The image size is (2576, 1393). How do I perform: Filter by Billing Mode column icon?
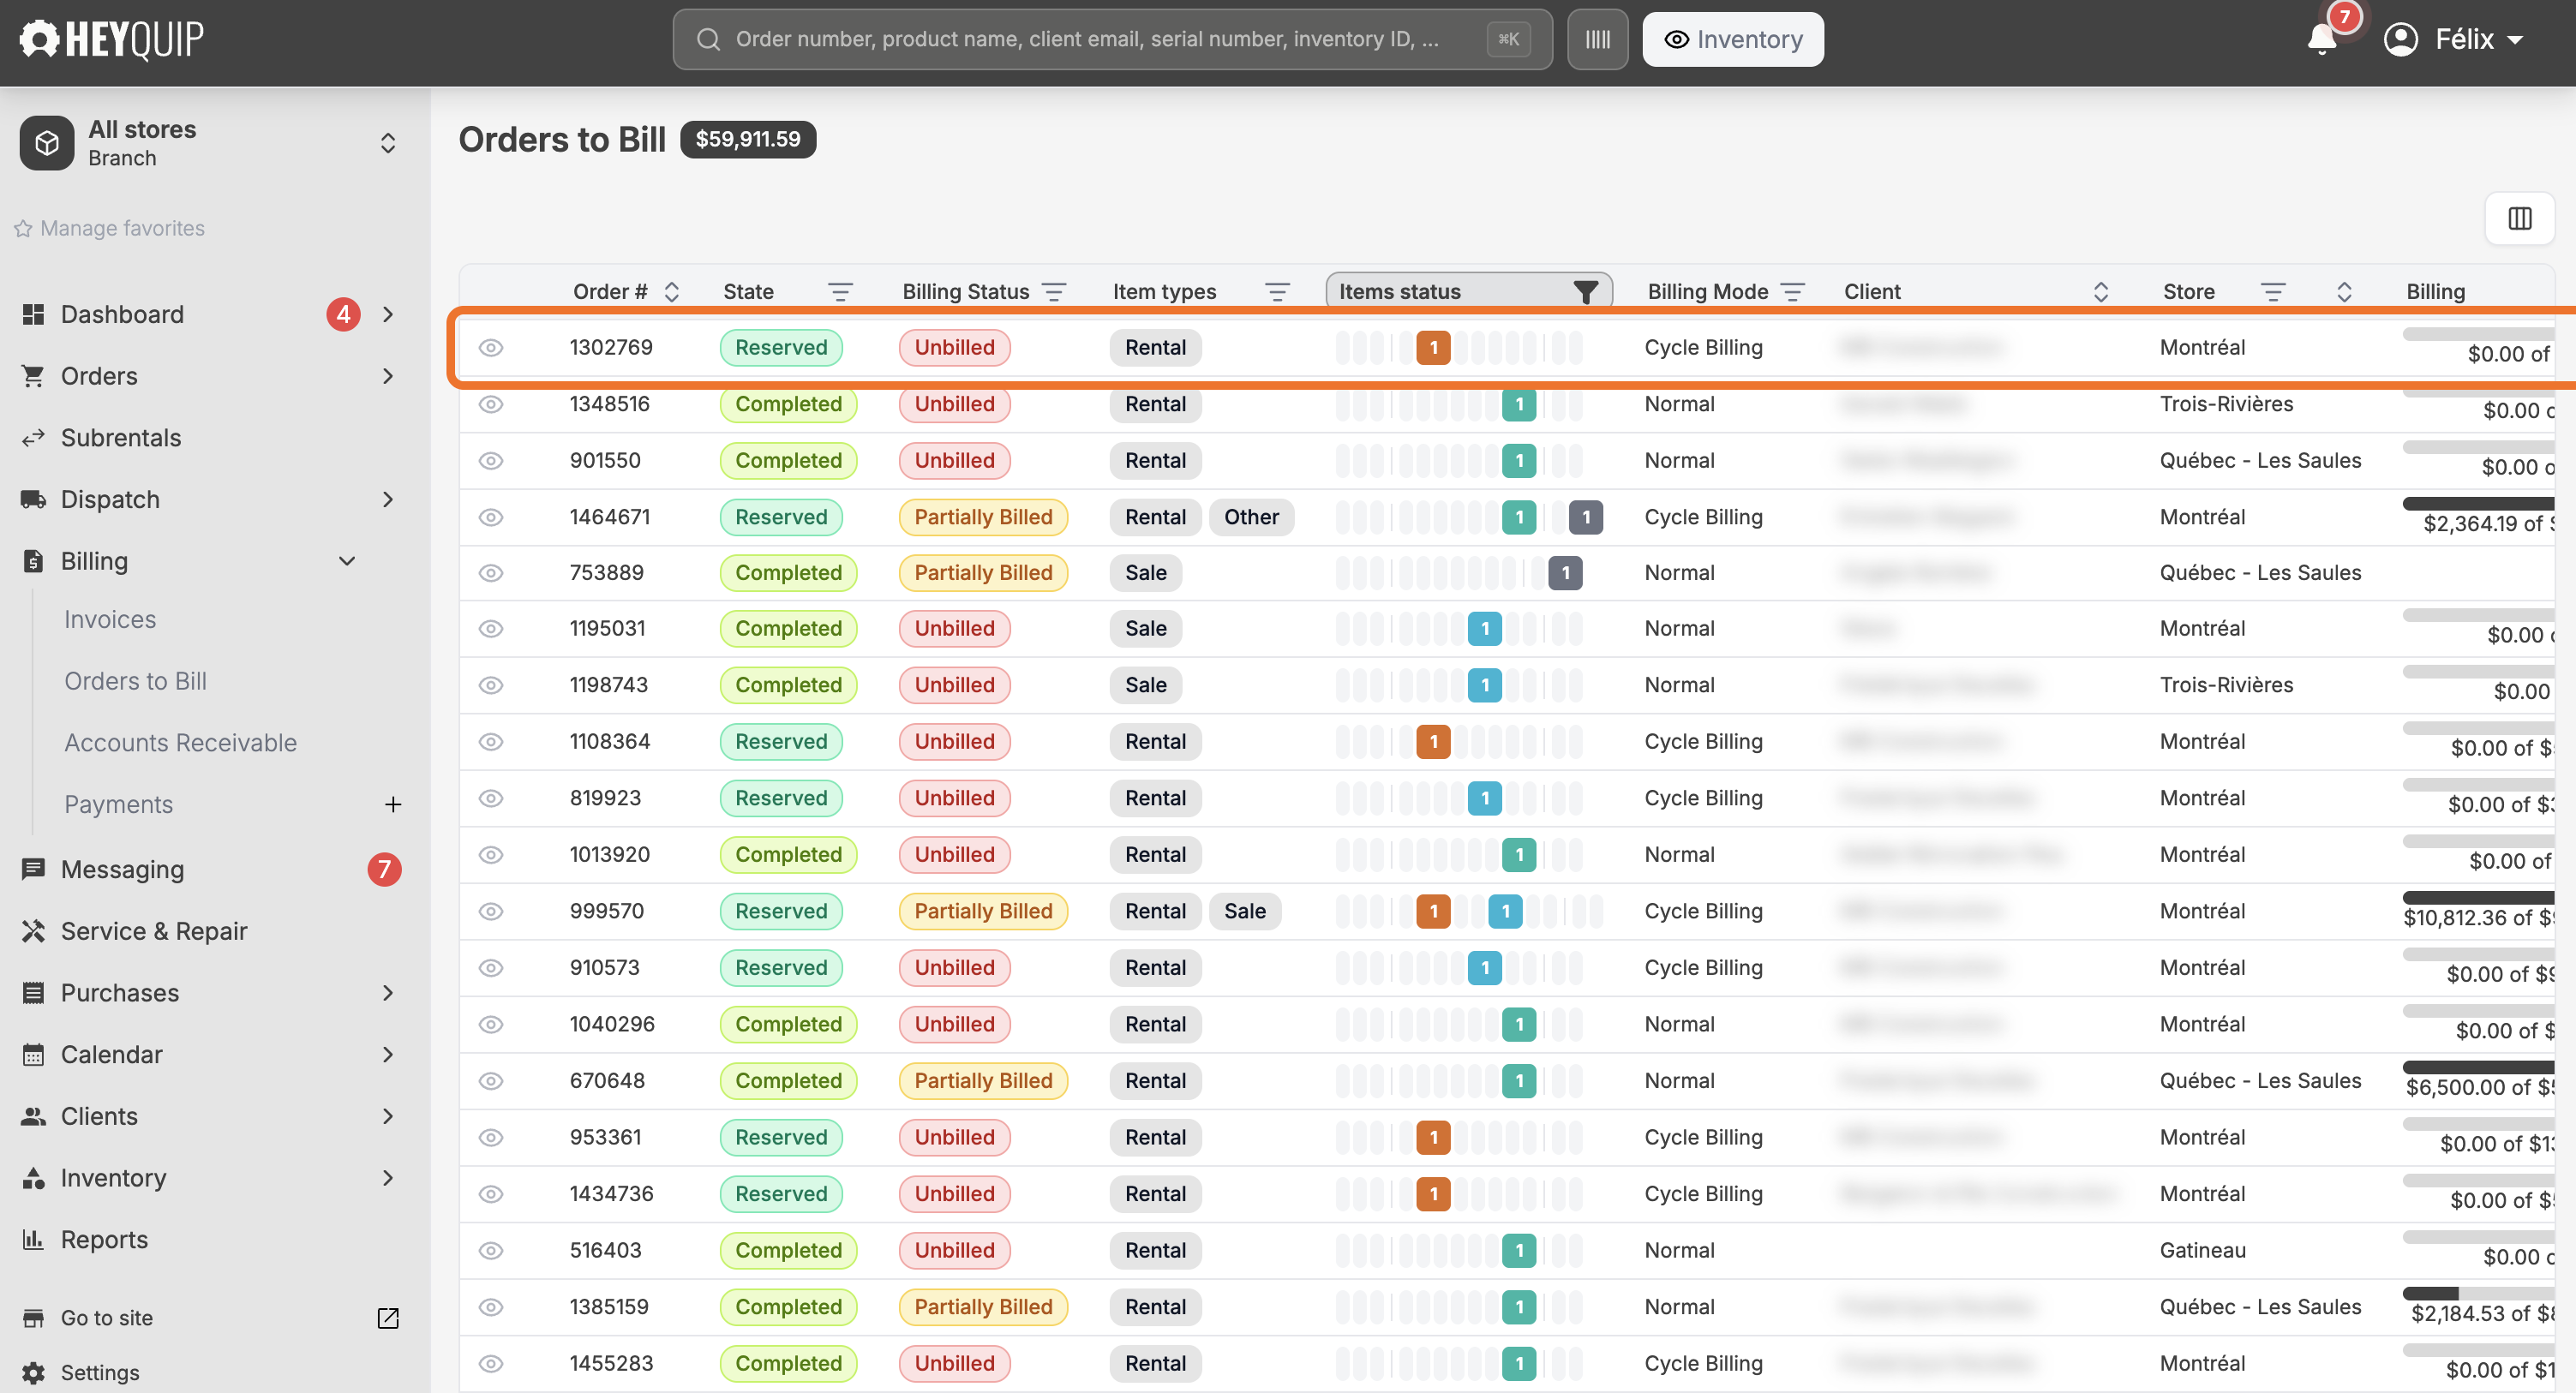[x=1793, y=292]
